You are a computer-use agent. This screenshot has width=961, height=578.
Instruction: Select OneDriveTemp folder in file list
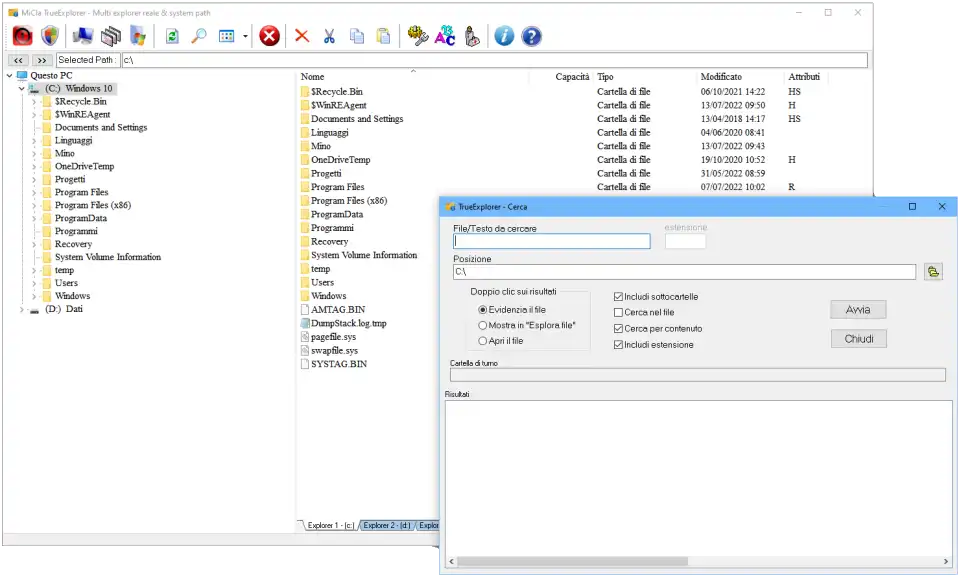pyautogui.click(x=341, y=160)
